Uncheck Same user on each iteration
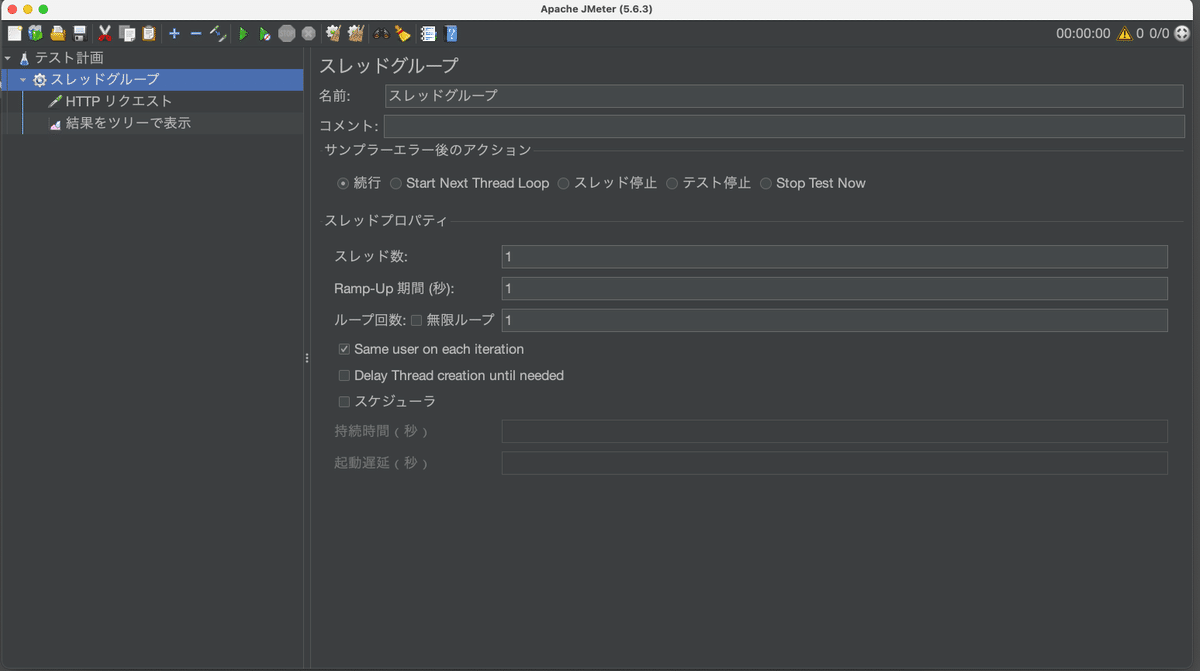This screenshot has width=1200, height=671. click(x=344, y=349)
